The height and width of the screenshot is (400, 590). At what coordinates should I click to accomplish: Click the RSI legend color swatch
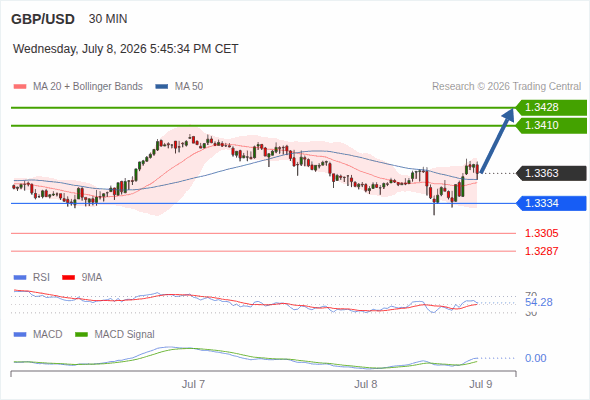[20, 278]
